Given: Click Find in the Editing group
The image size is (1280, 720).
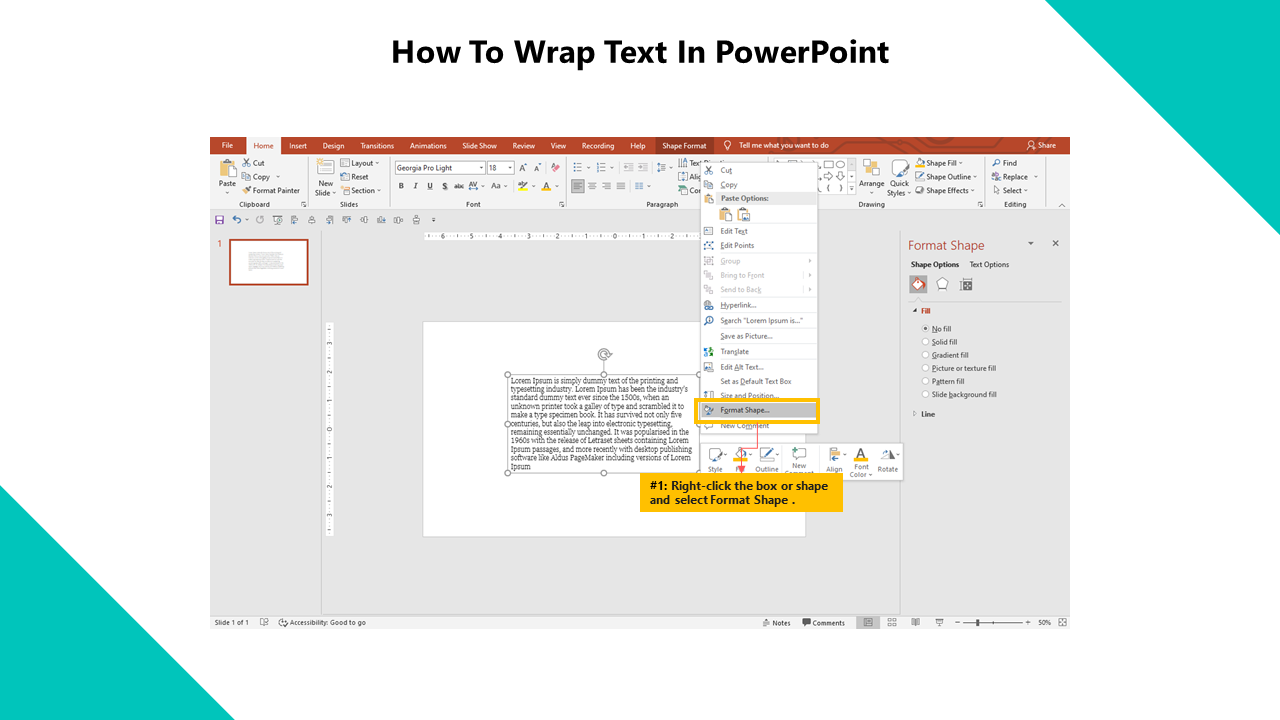Looking at the screenshot, I should 1005,163.
